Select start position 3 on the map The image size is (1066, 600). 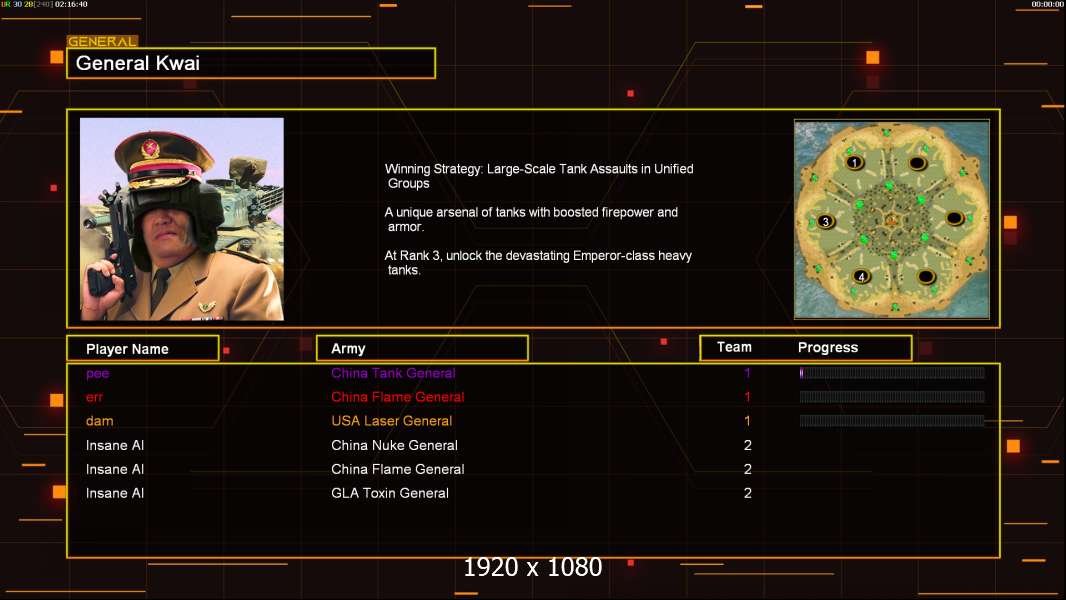tap(825, 222)
